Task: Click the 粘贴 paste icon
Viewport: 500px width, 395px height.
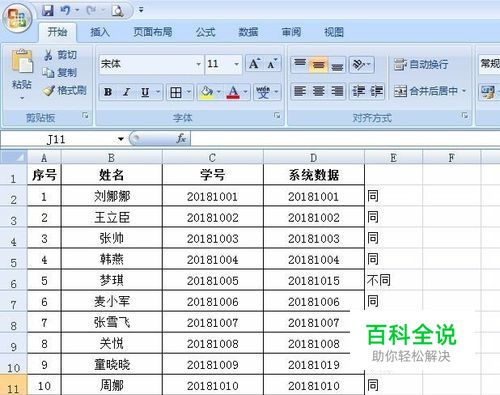Action: [x=22, y=62]
